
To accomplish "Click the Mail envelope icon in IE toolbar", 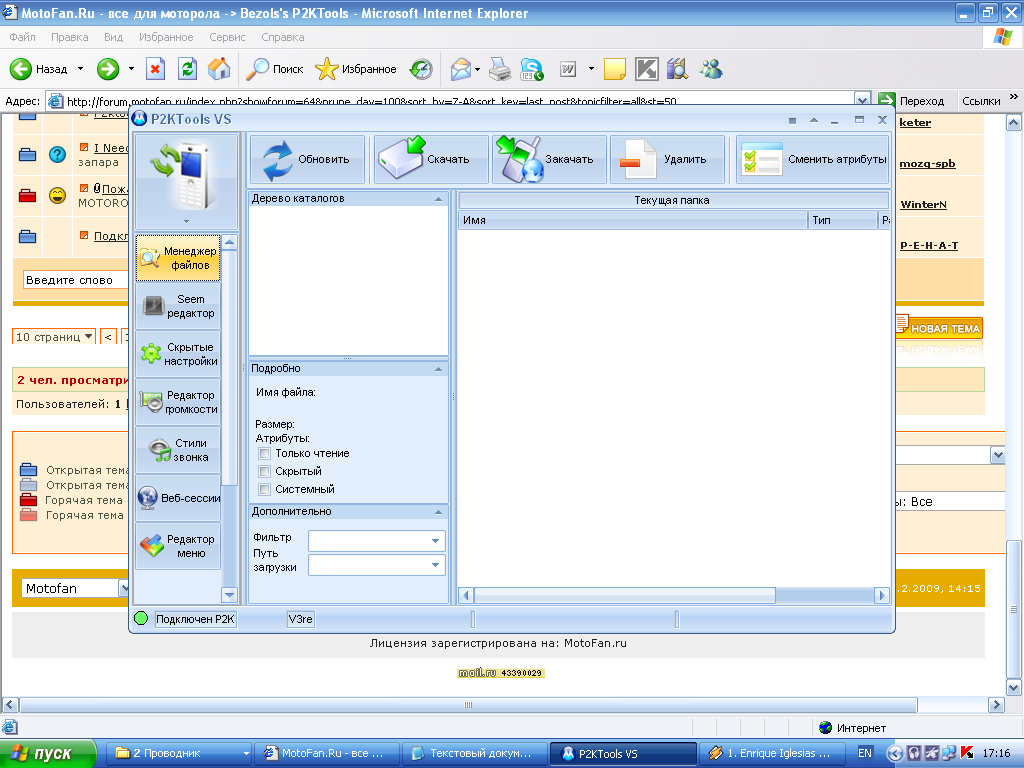I will [460, 69].
